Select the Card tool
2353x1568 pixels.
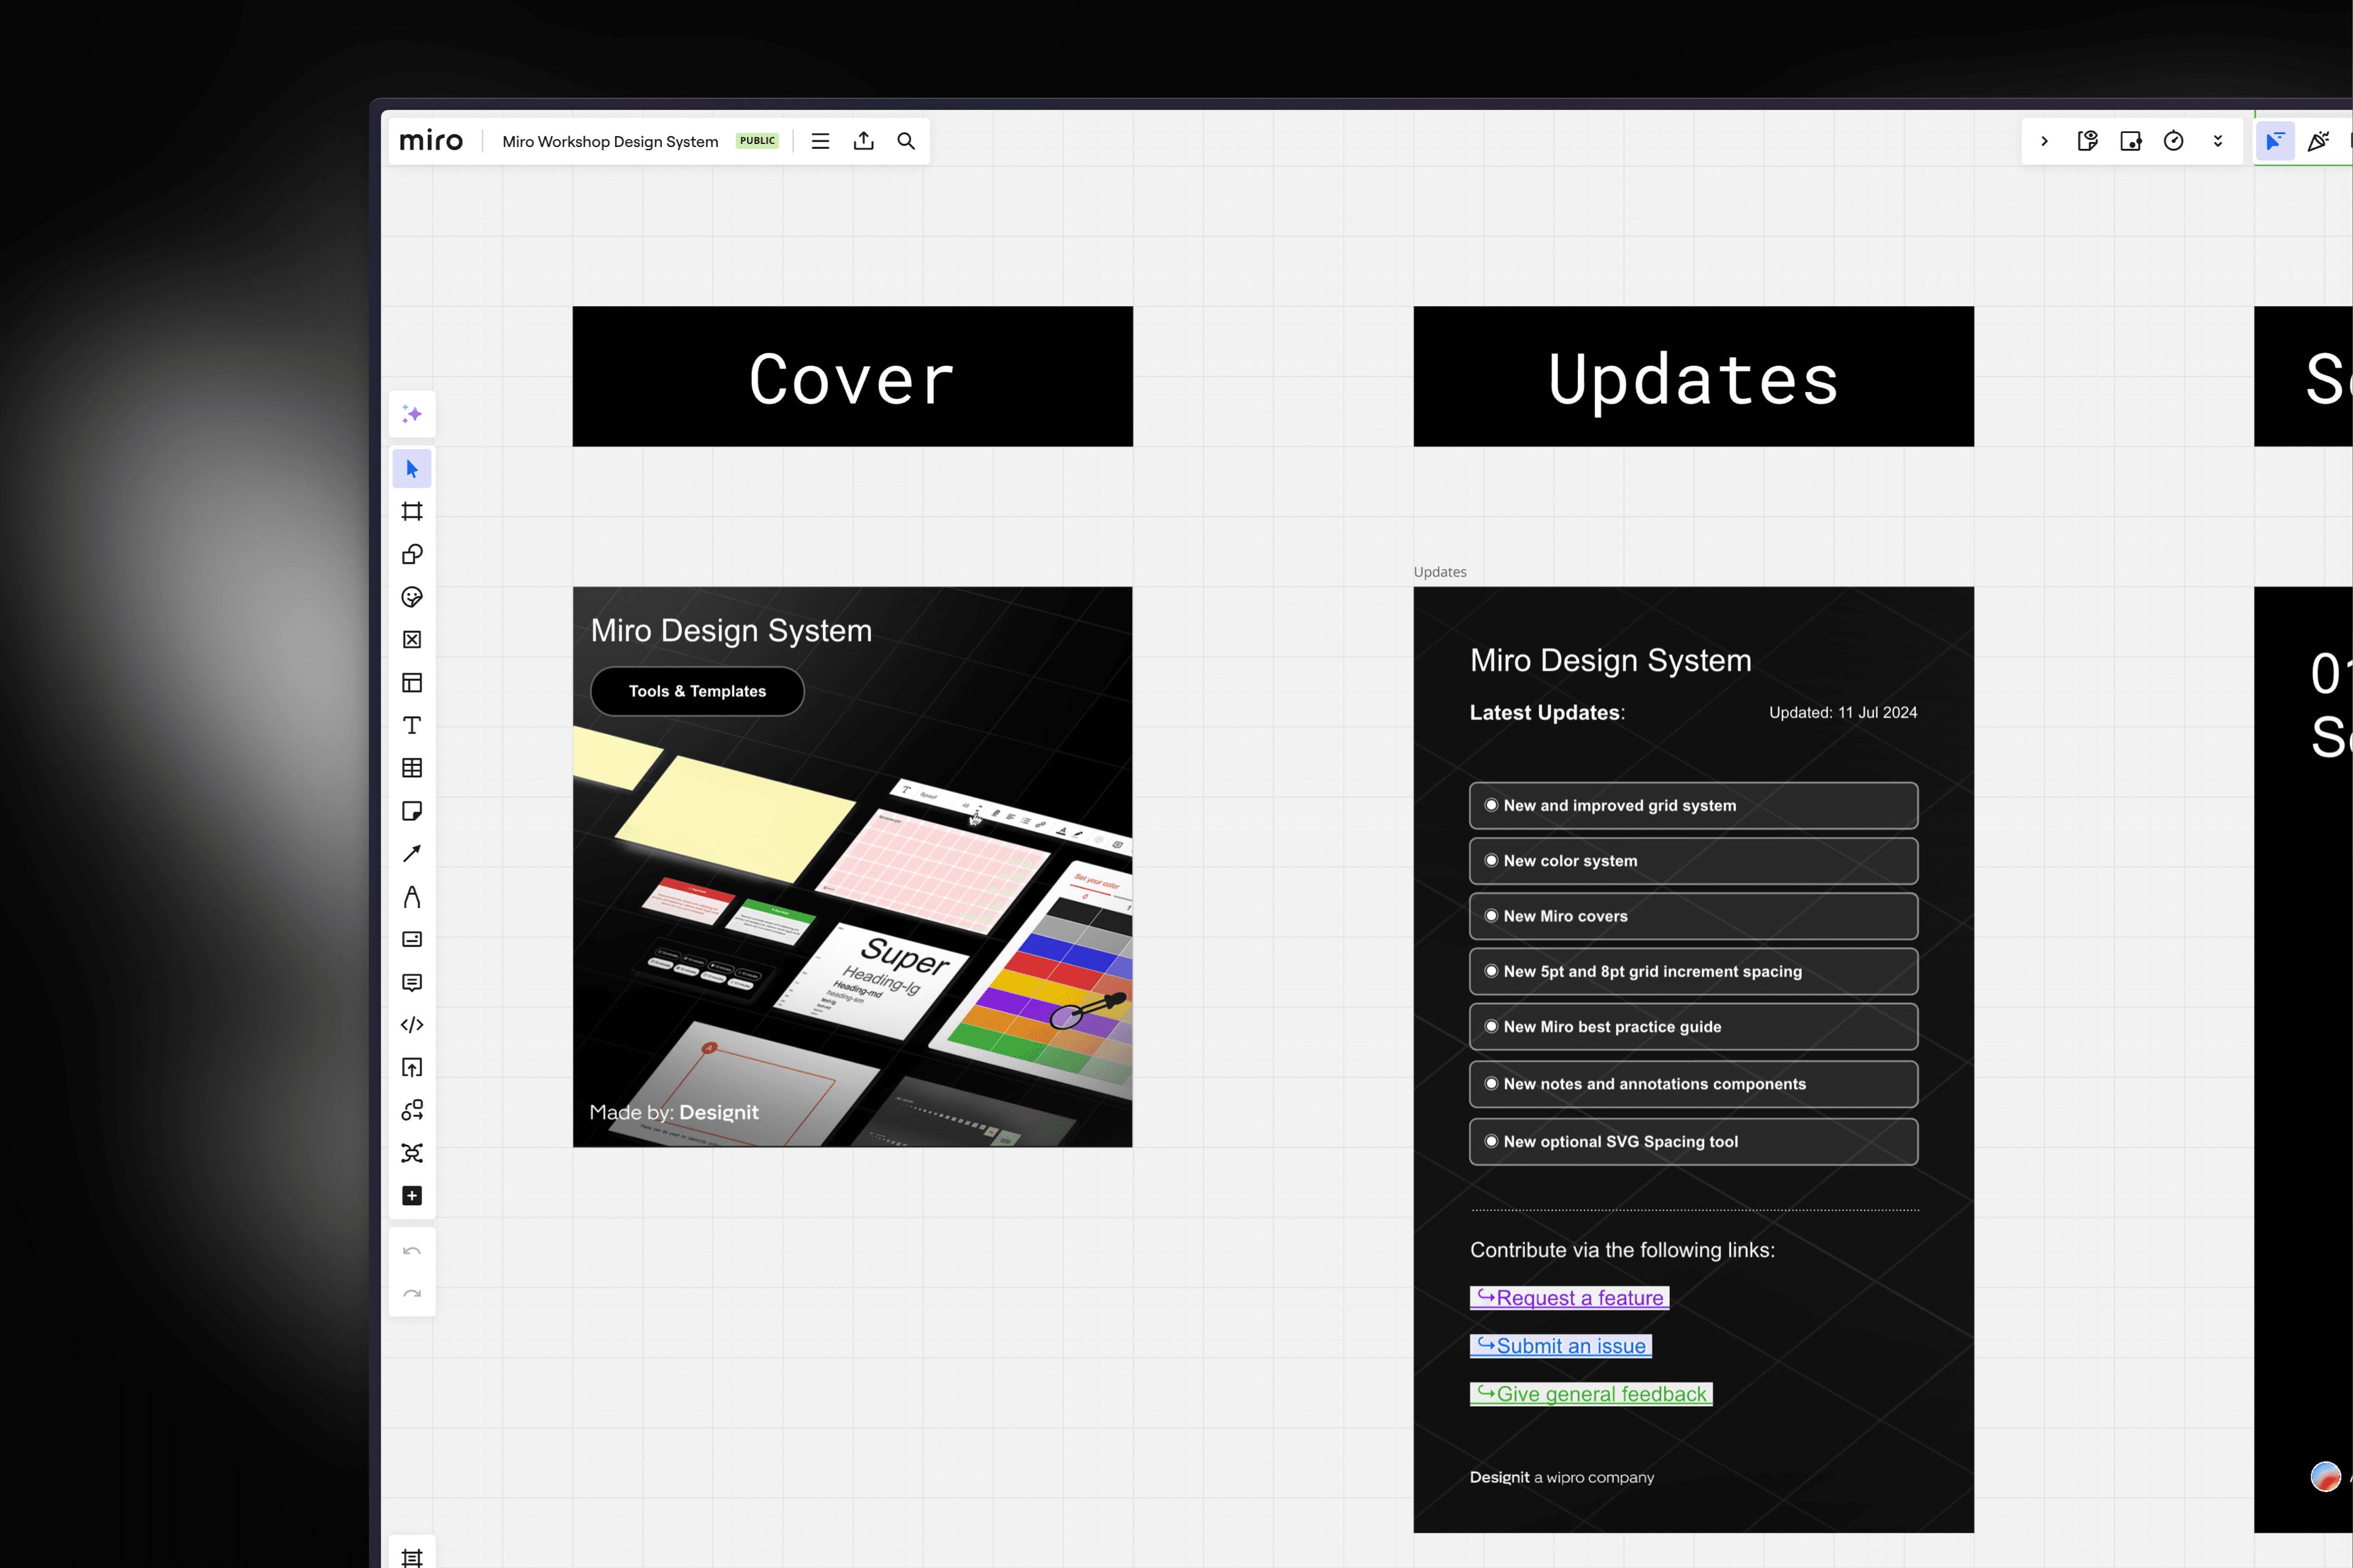click(412, 940)
